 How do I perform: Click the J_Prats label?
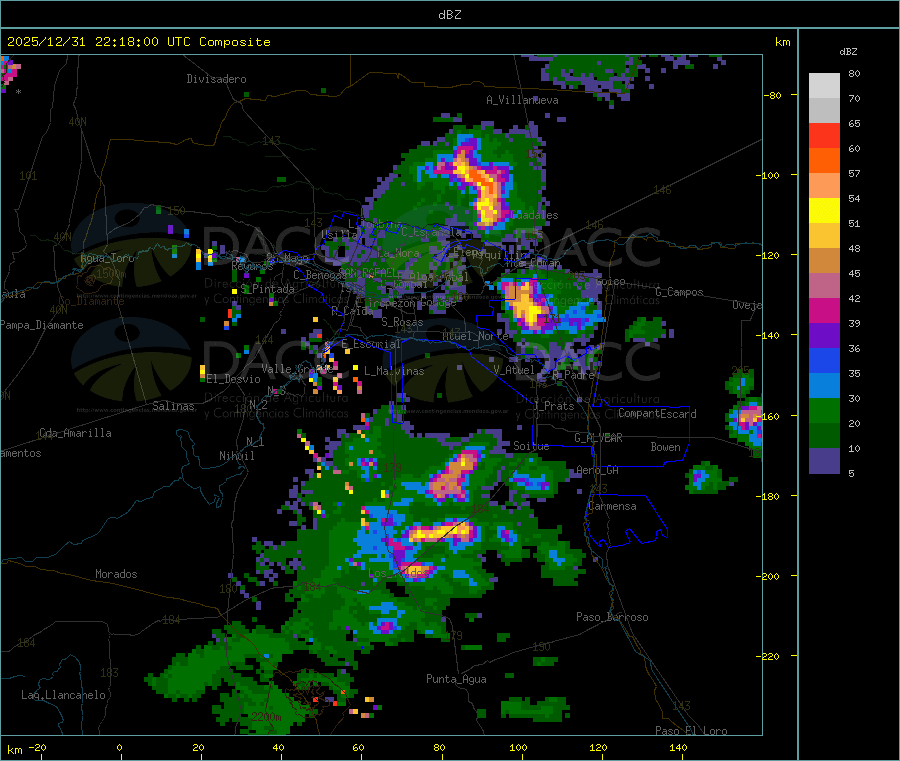[554, 406]
